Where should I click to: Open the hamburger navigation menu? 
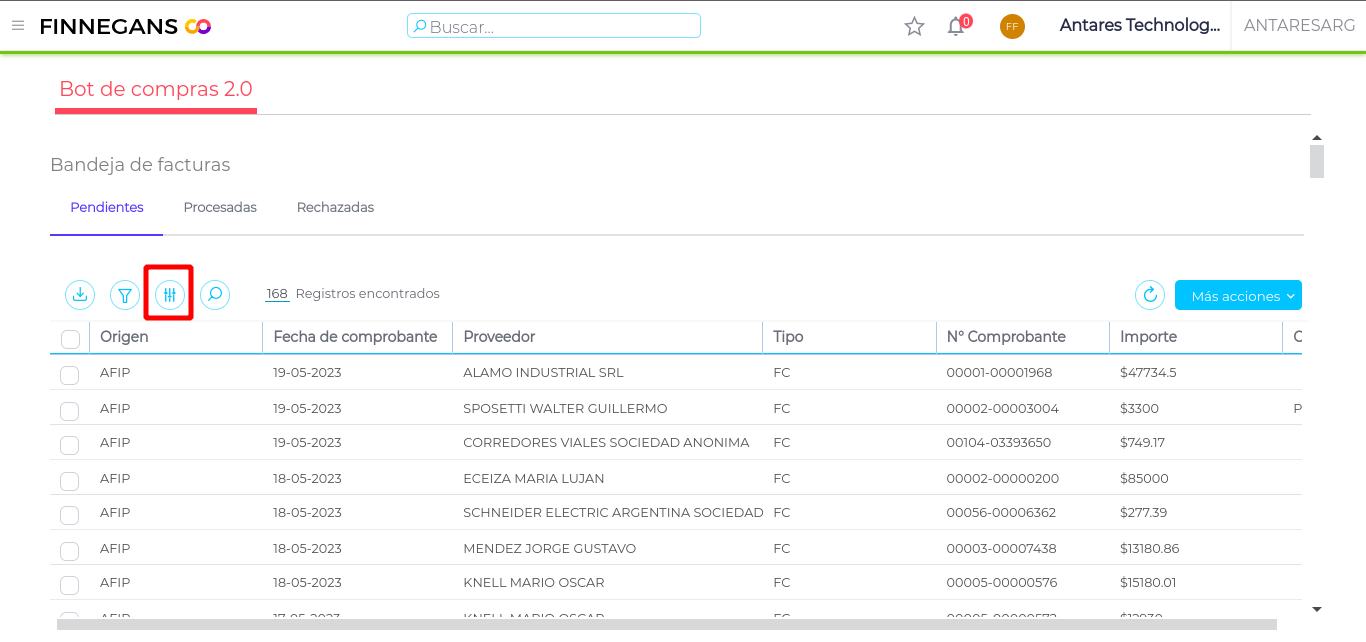(18, 26)
